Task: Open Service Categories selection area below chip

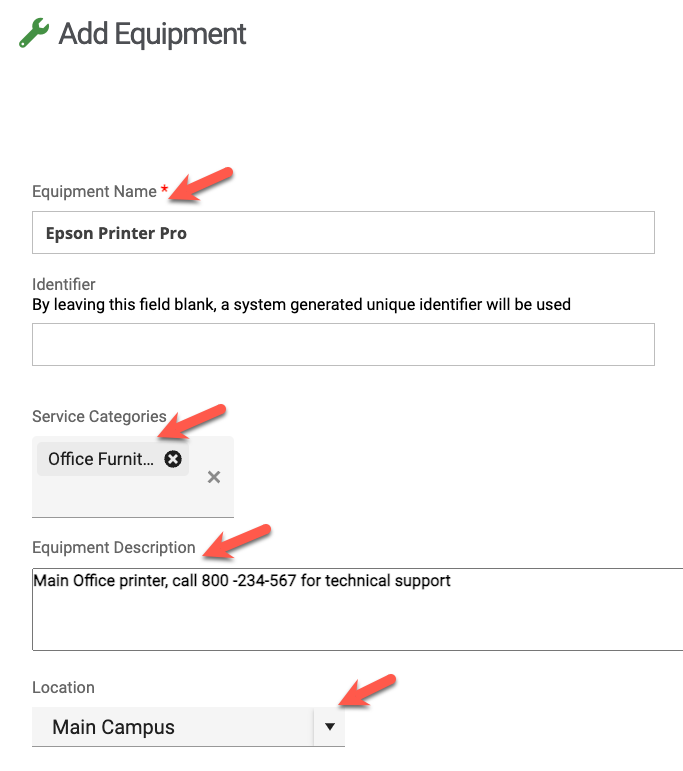Action: click(120, 497)
